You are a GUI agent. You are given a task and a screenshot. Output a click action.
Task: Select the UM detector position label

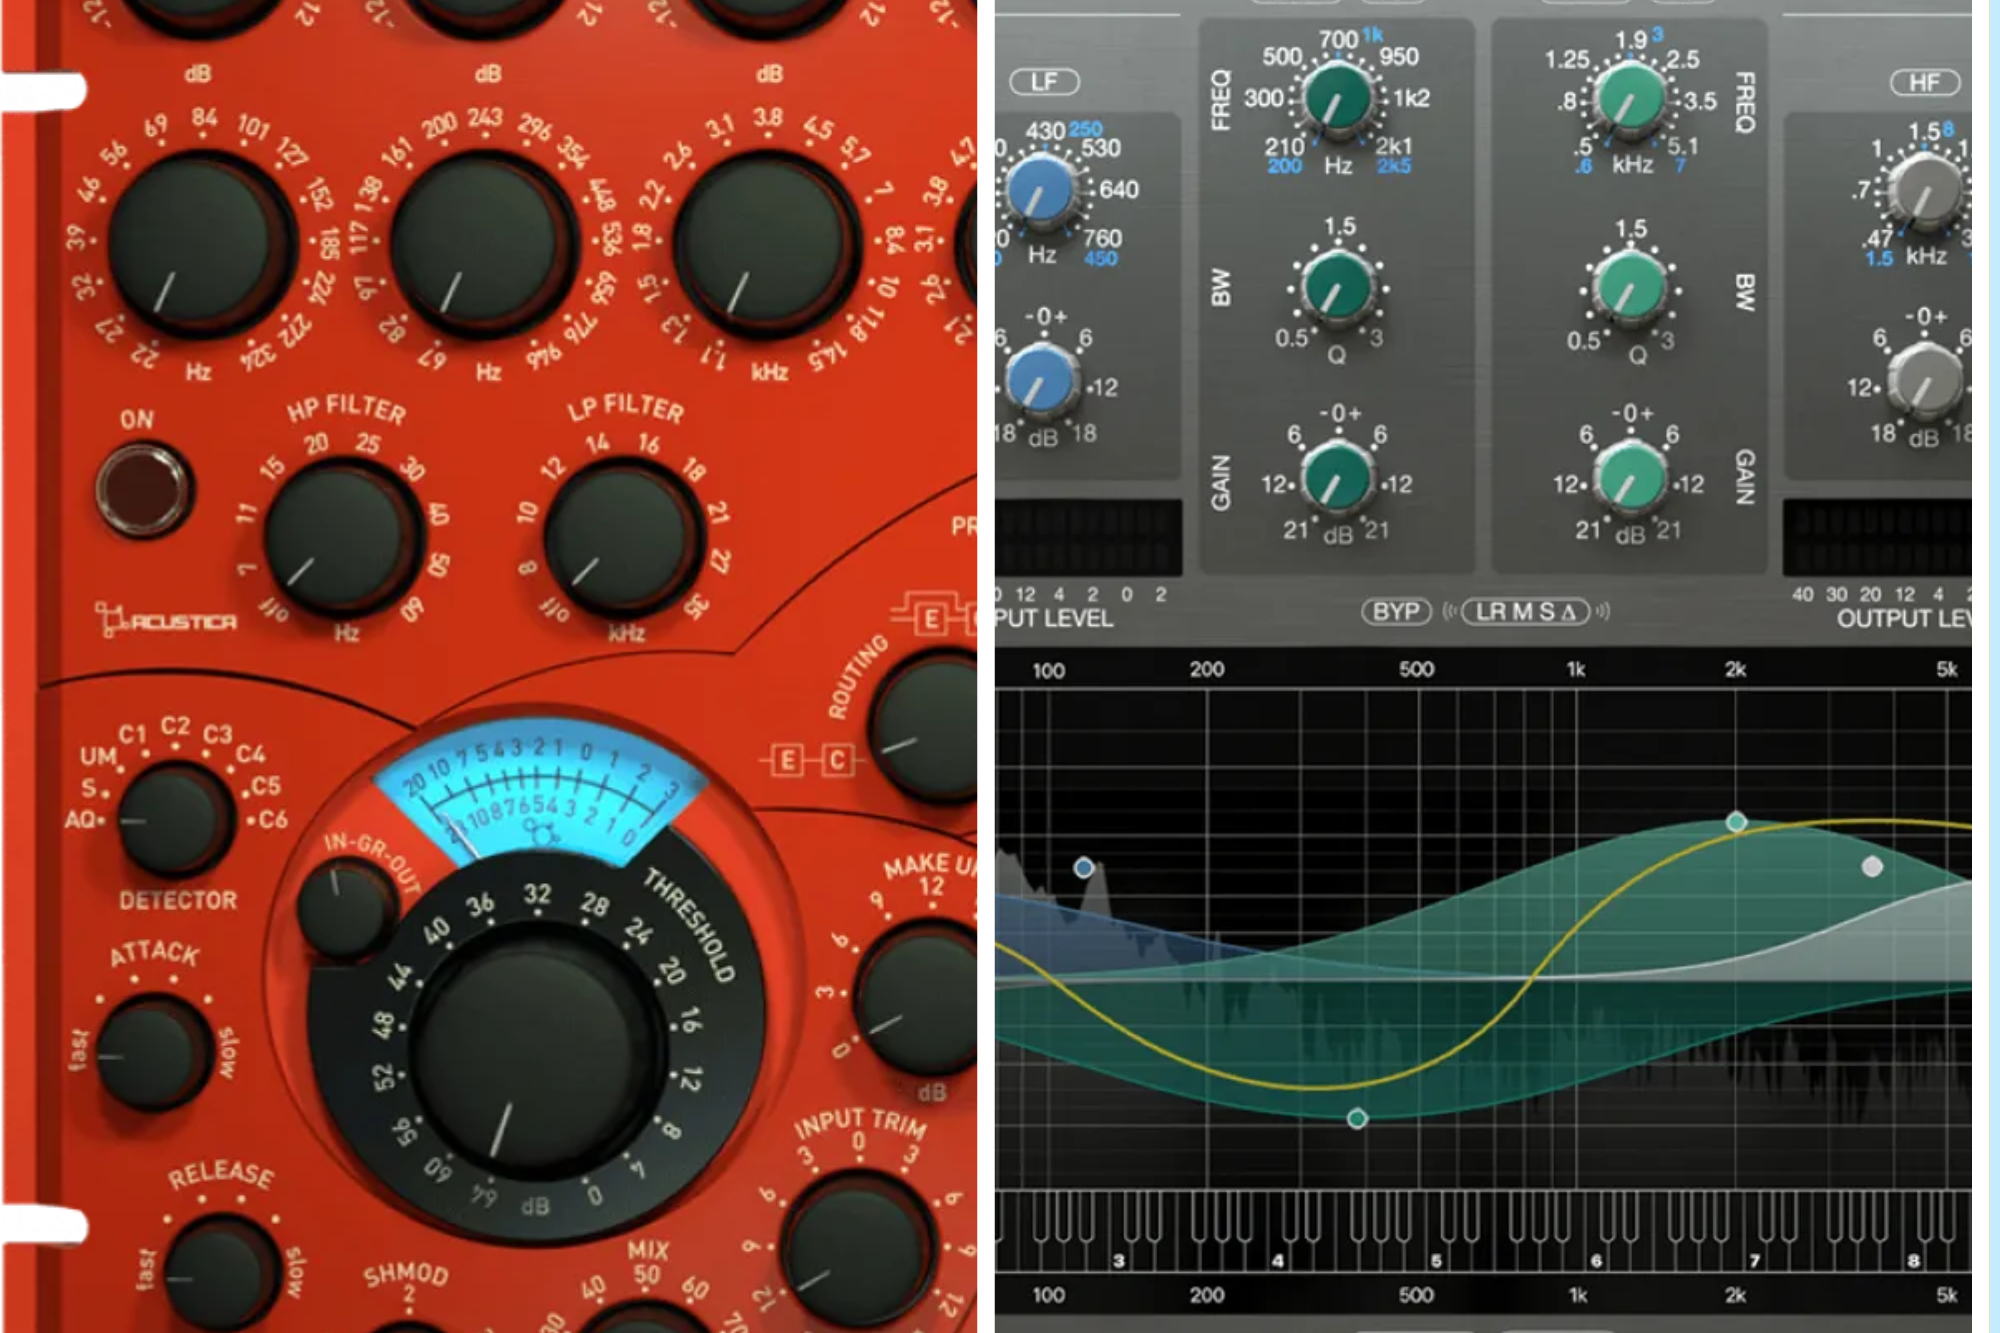[98, 756]
